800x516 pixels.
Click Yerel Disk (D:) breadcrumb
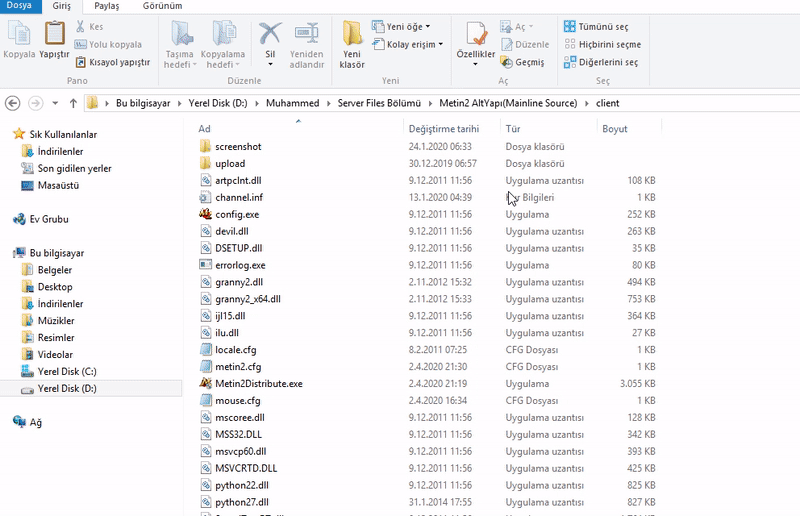coord(218,103)
